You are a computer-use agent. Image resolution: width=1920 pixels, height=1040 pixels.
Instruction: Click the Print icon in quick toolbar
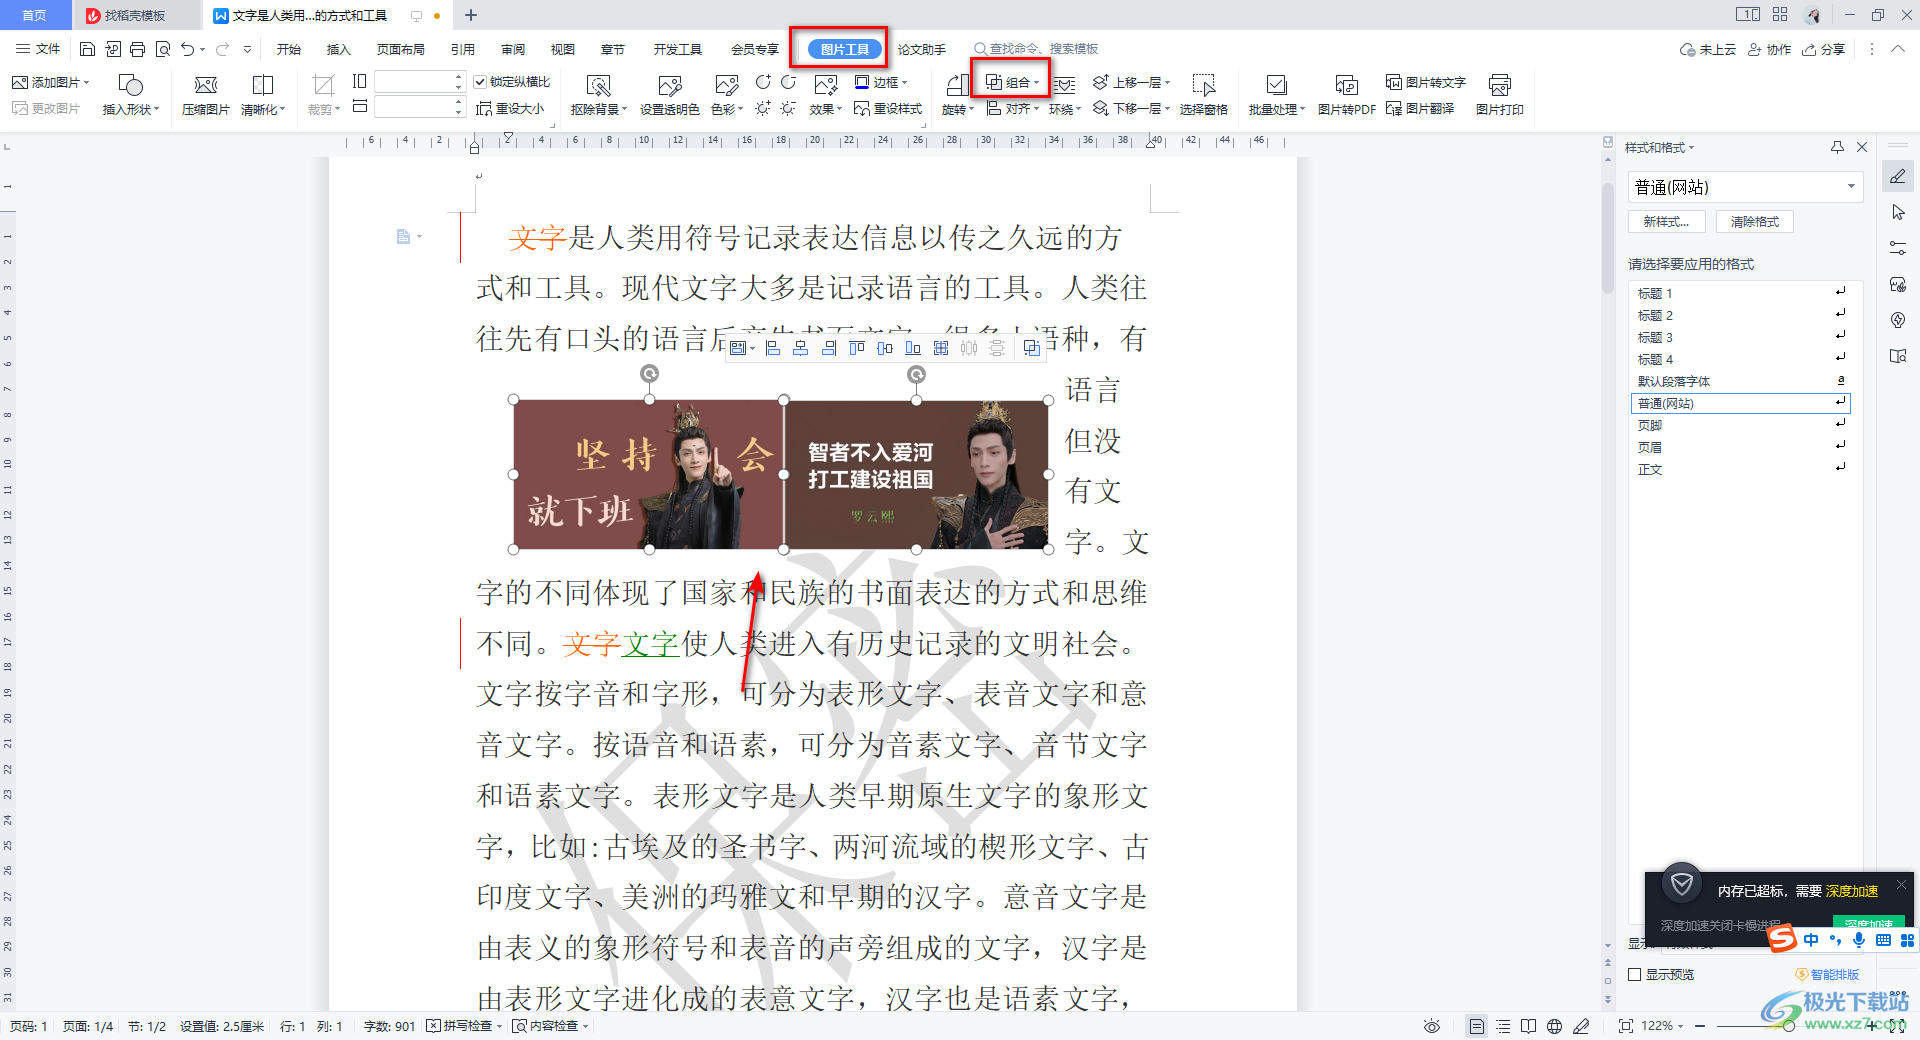coord(137,49)
